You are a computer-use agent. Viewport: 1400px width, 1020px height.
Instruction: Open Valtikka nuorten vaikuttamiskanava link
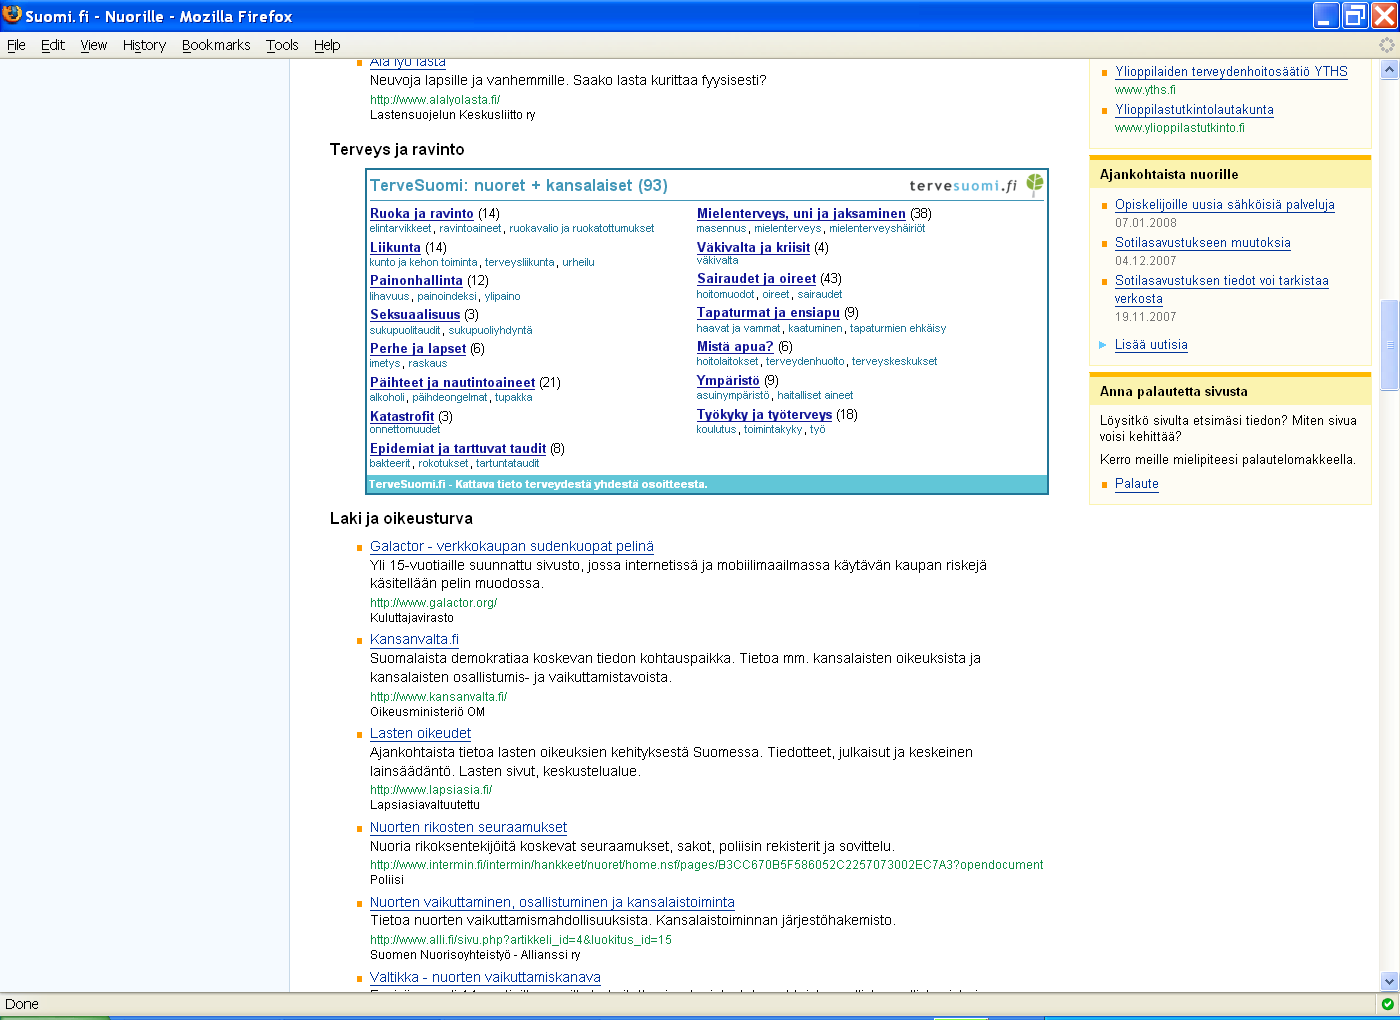tap(485, 977)
